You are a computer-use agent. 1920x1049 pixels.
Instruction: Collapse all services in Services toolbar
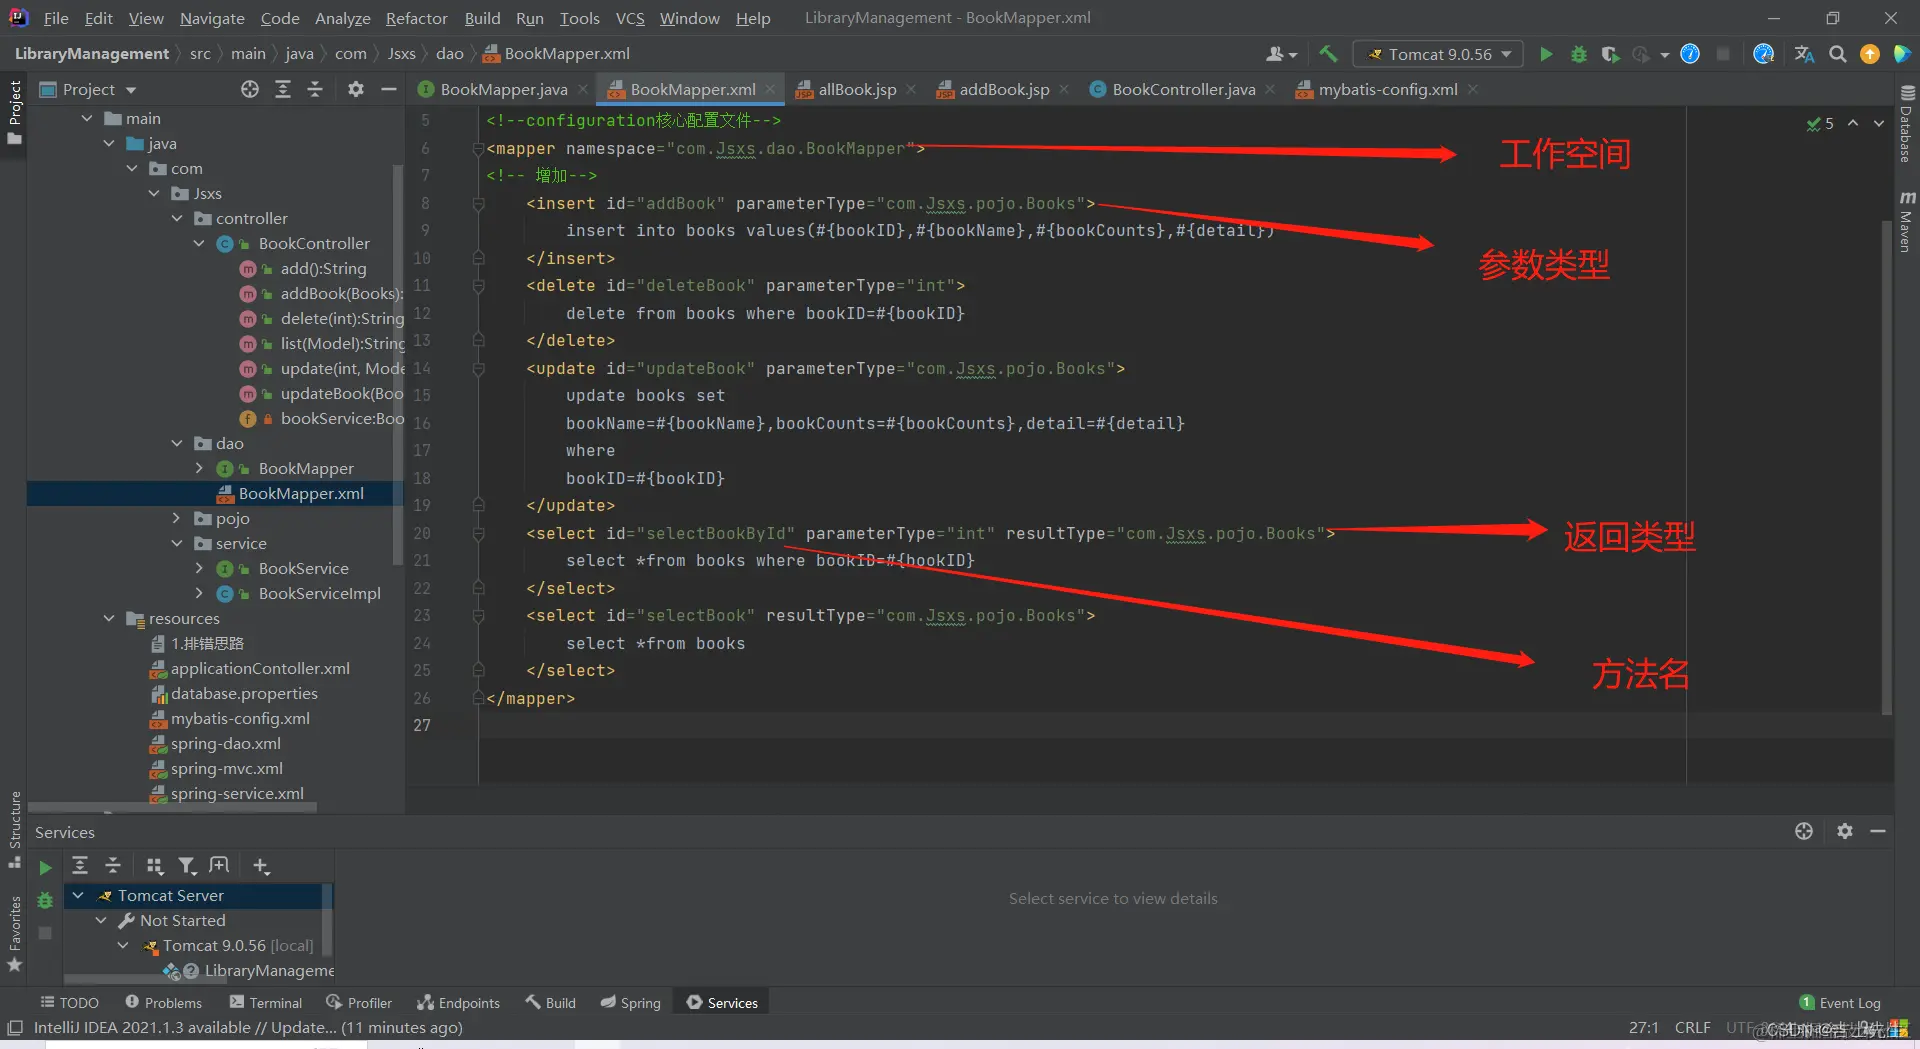[113, 865]
